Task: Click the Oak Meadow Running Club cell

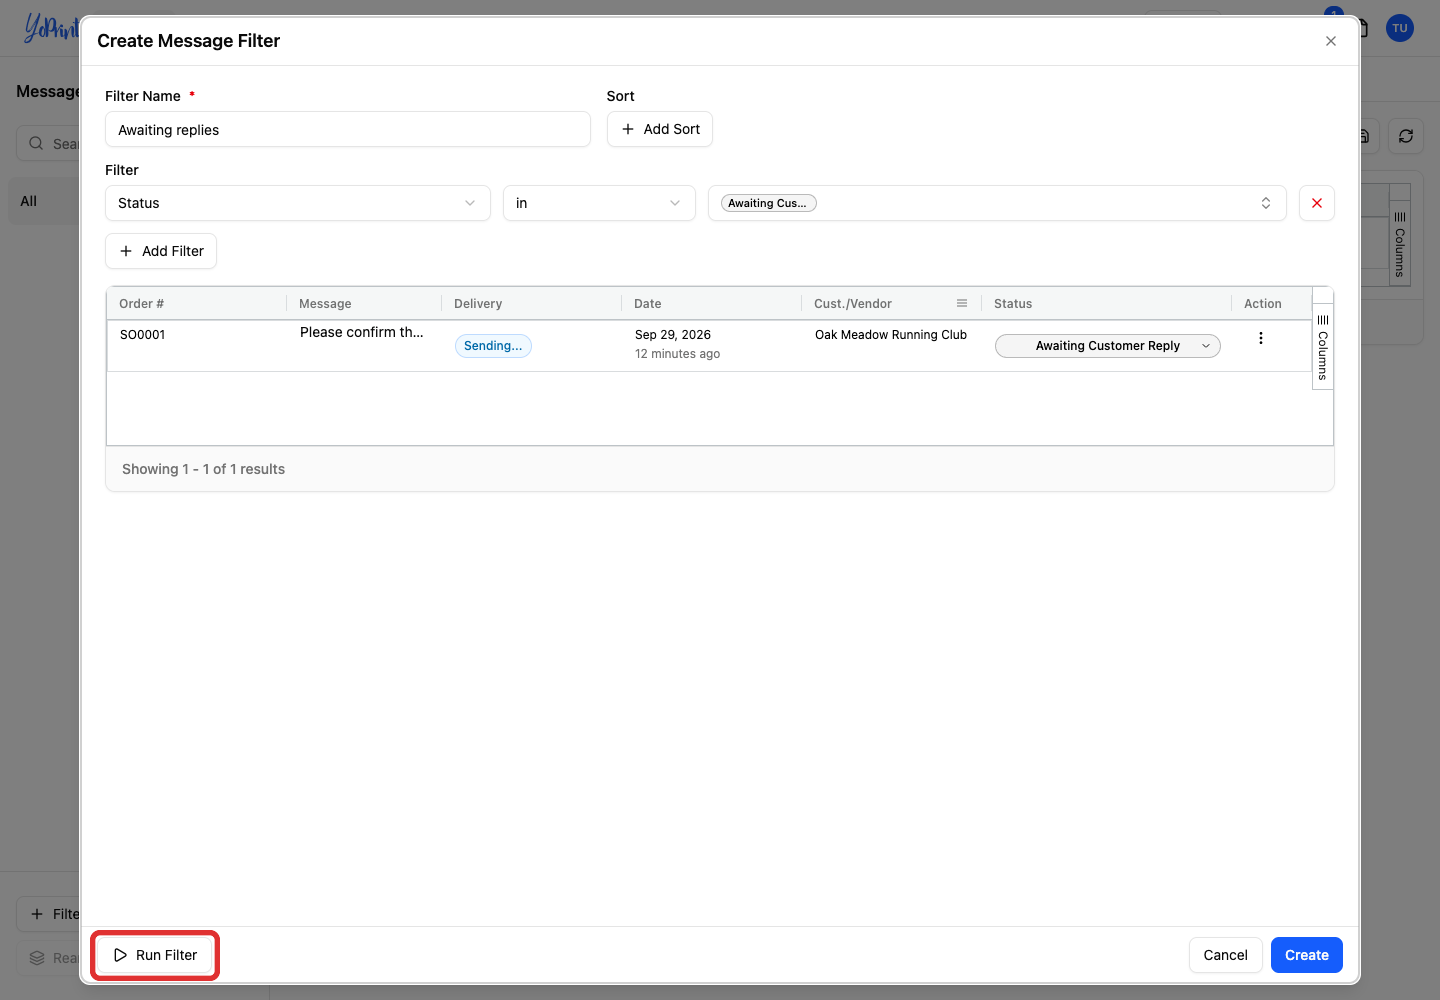Action: coord(891,335)
